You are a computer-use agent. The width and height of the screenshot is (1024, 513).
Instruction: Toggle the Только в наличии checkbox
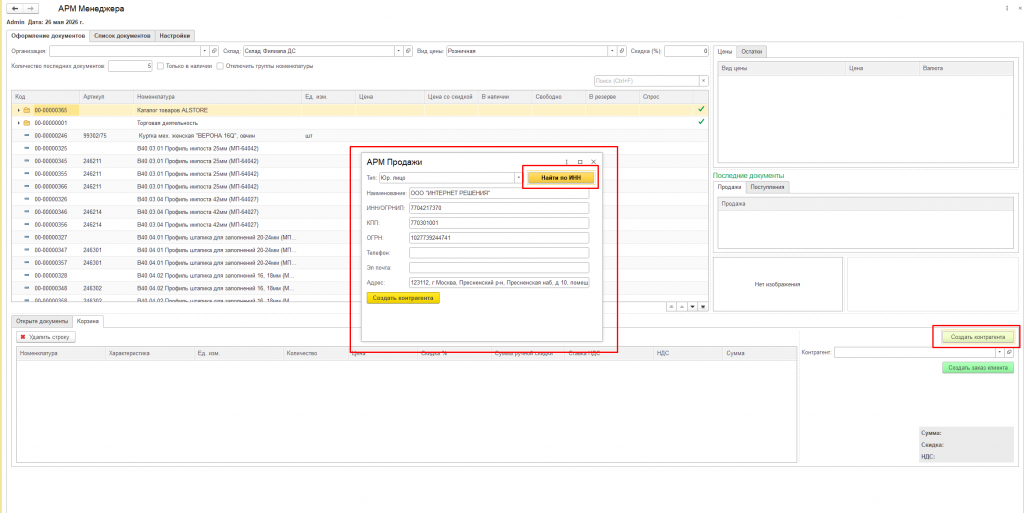(160, 66)
